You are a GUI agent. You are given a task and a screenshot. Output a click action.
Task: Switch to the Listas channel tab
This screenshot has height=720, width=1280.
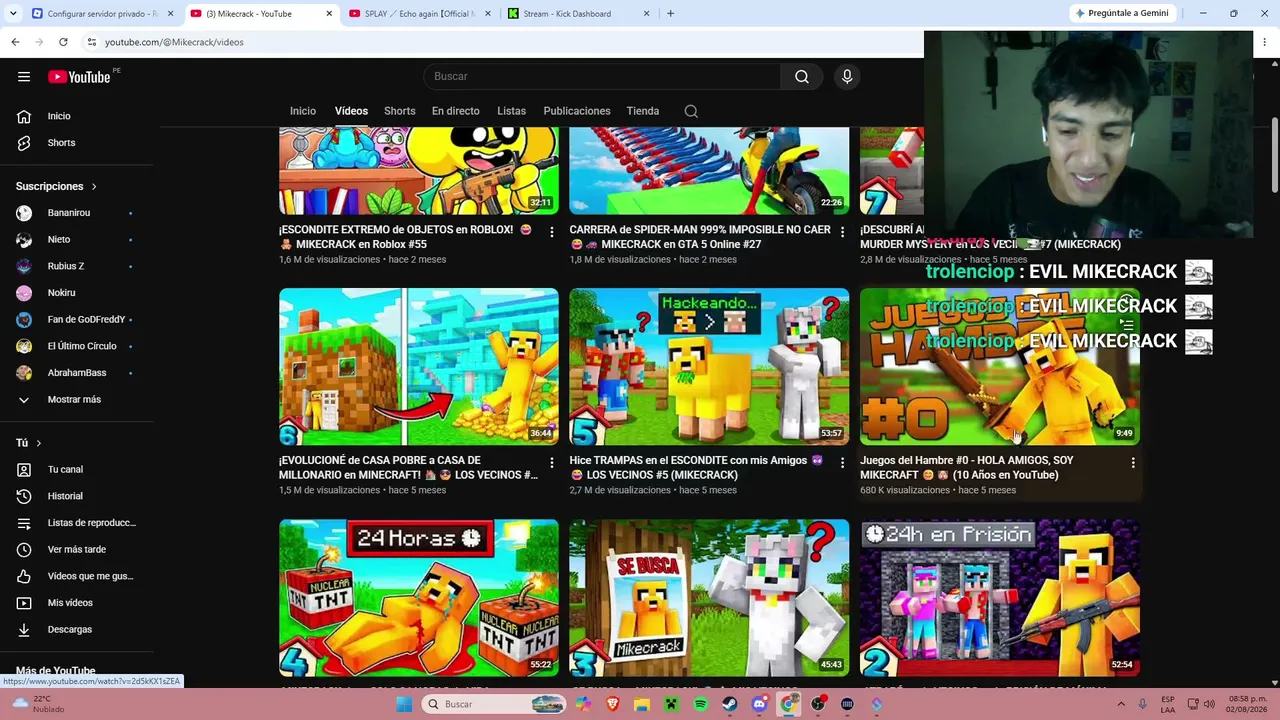(511, 111)
